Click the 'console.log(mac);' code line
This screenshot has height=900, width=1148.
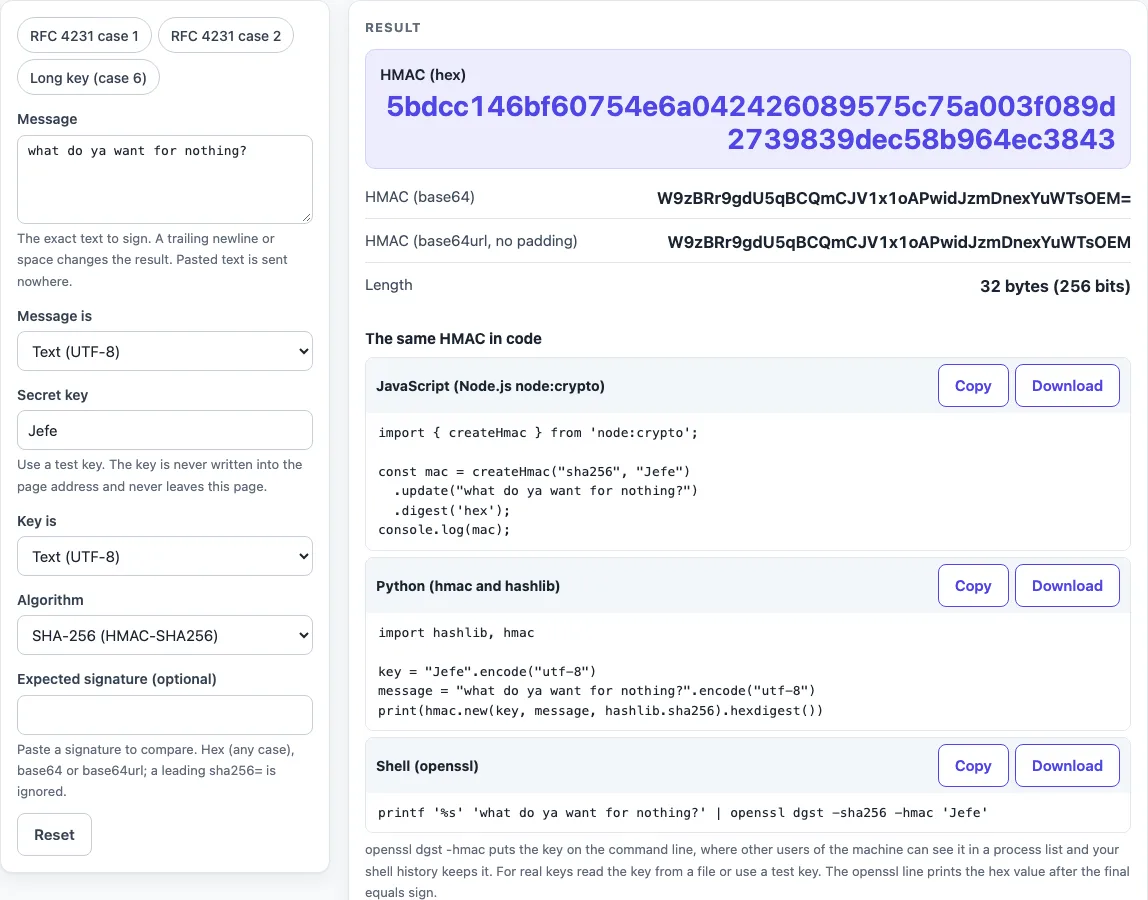(x=444, y=529)
